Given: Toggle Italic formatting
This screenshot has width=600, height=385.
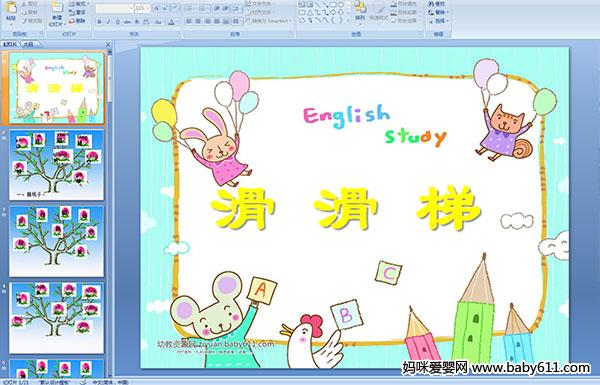Looking at the screenshot, I should point(108,22).
